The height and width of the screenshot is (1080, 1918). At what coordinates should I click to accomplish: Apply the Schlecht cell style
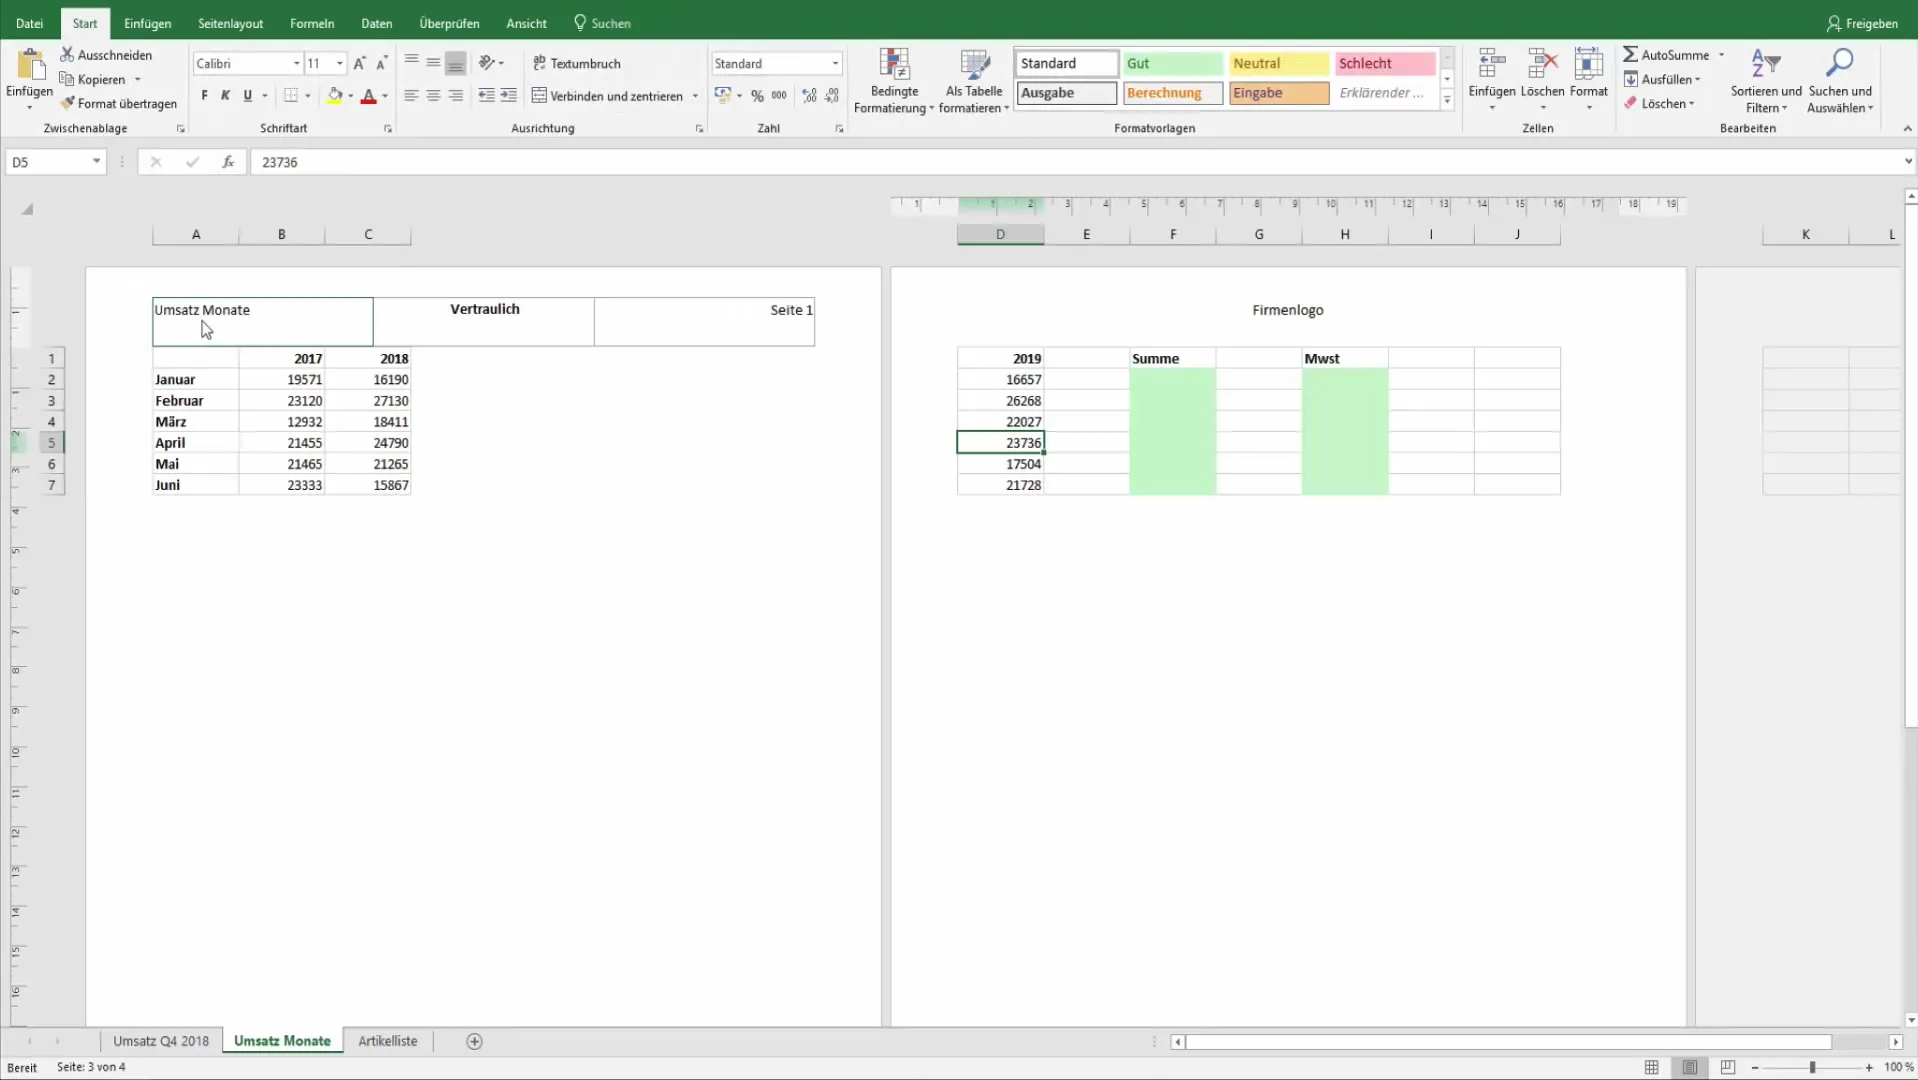click(x=1384, y=63)
